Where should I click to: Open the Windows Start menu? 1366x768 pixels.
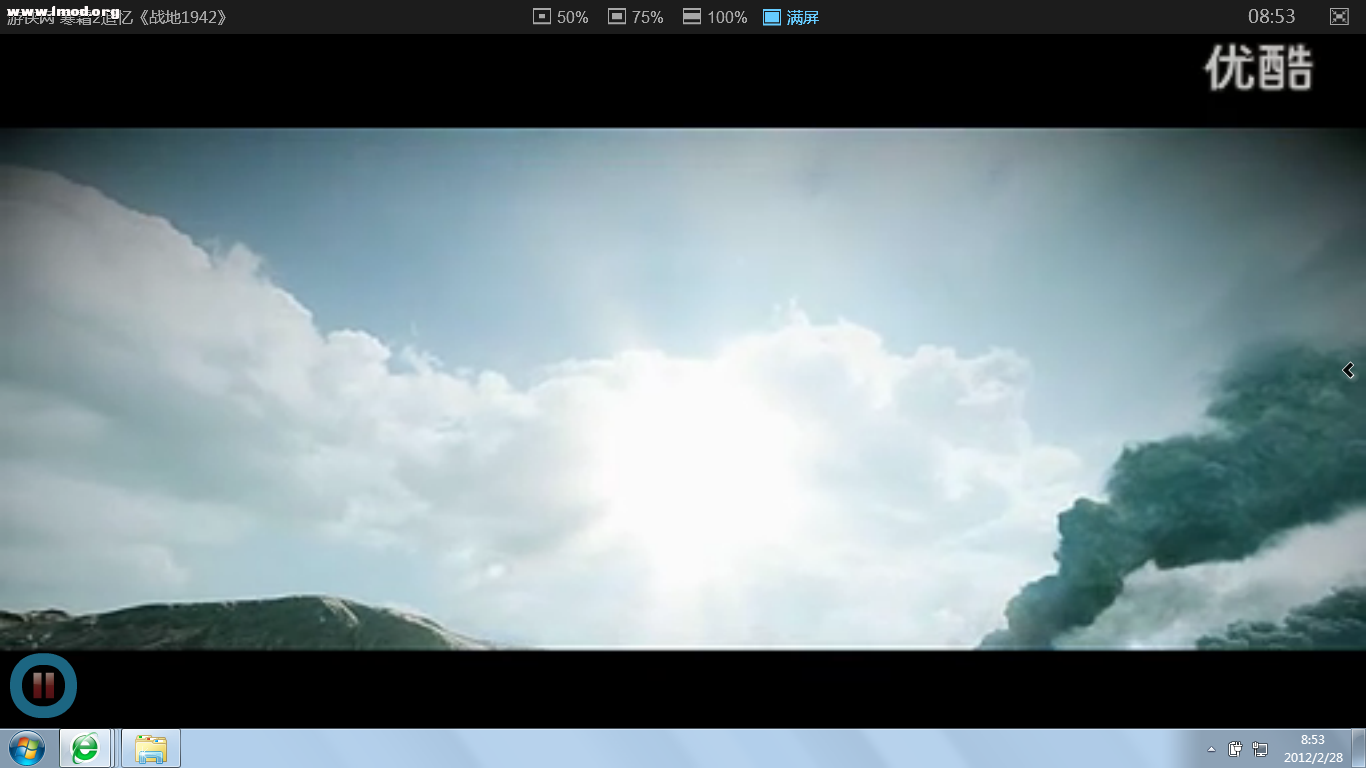pyautogui.click(x=27, y=748)
